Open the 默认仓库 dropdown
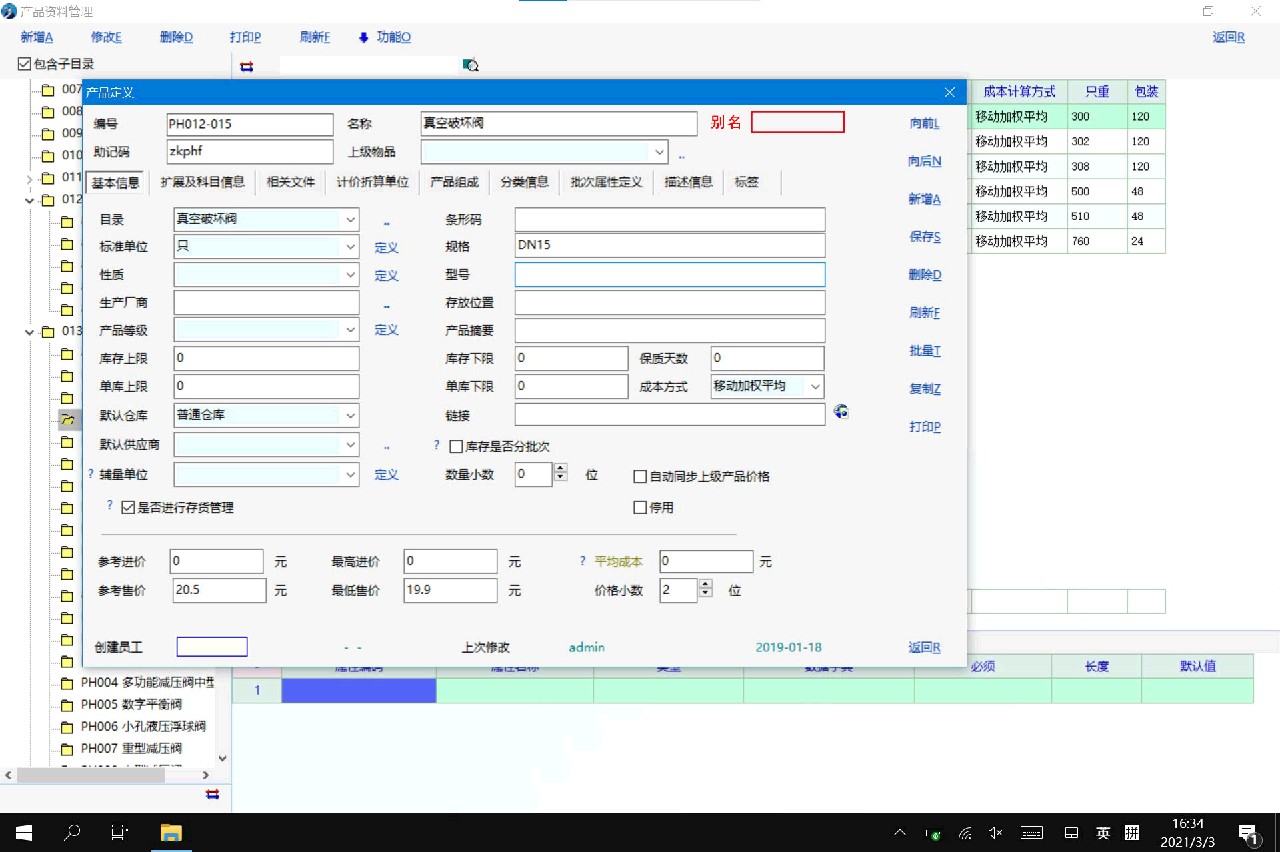1280x852 pixels. 350,415
